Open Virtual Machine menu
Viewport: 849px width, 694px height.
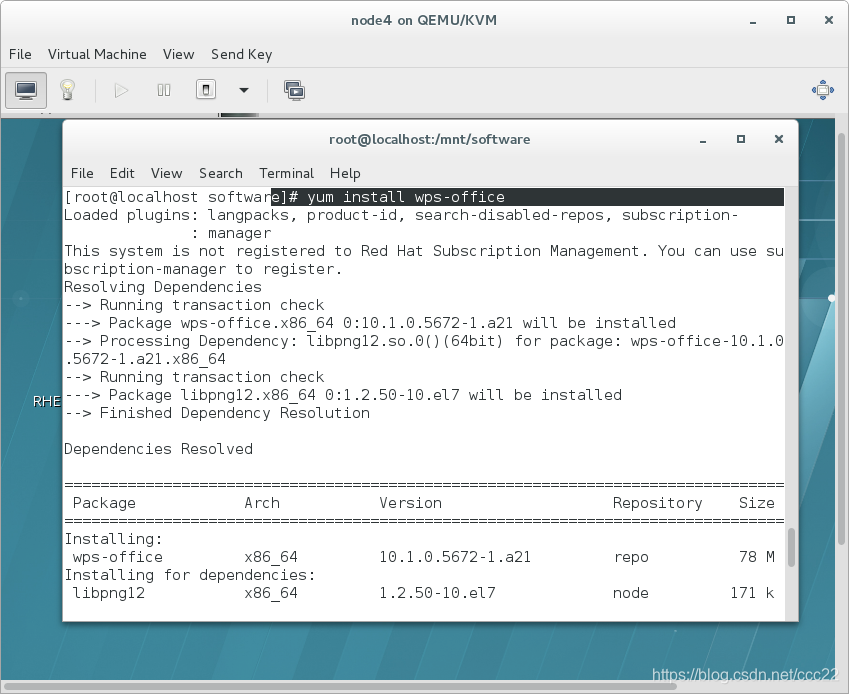point(97,54)
